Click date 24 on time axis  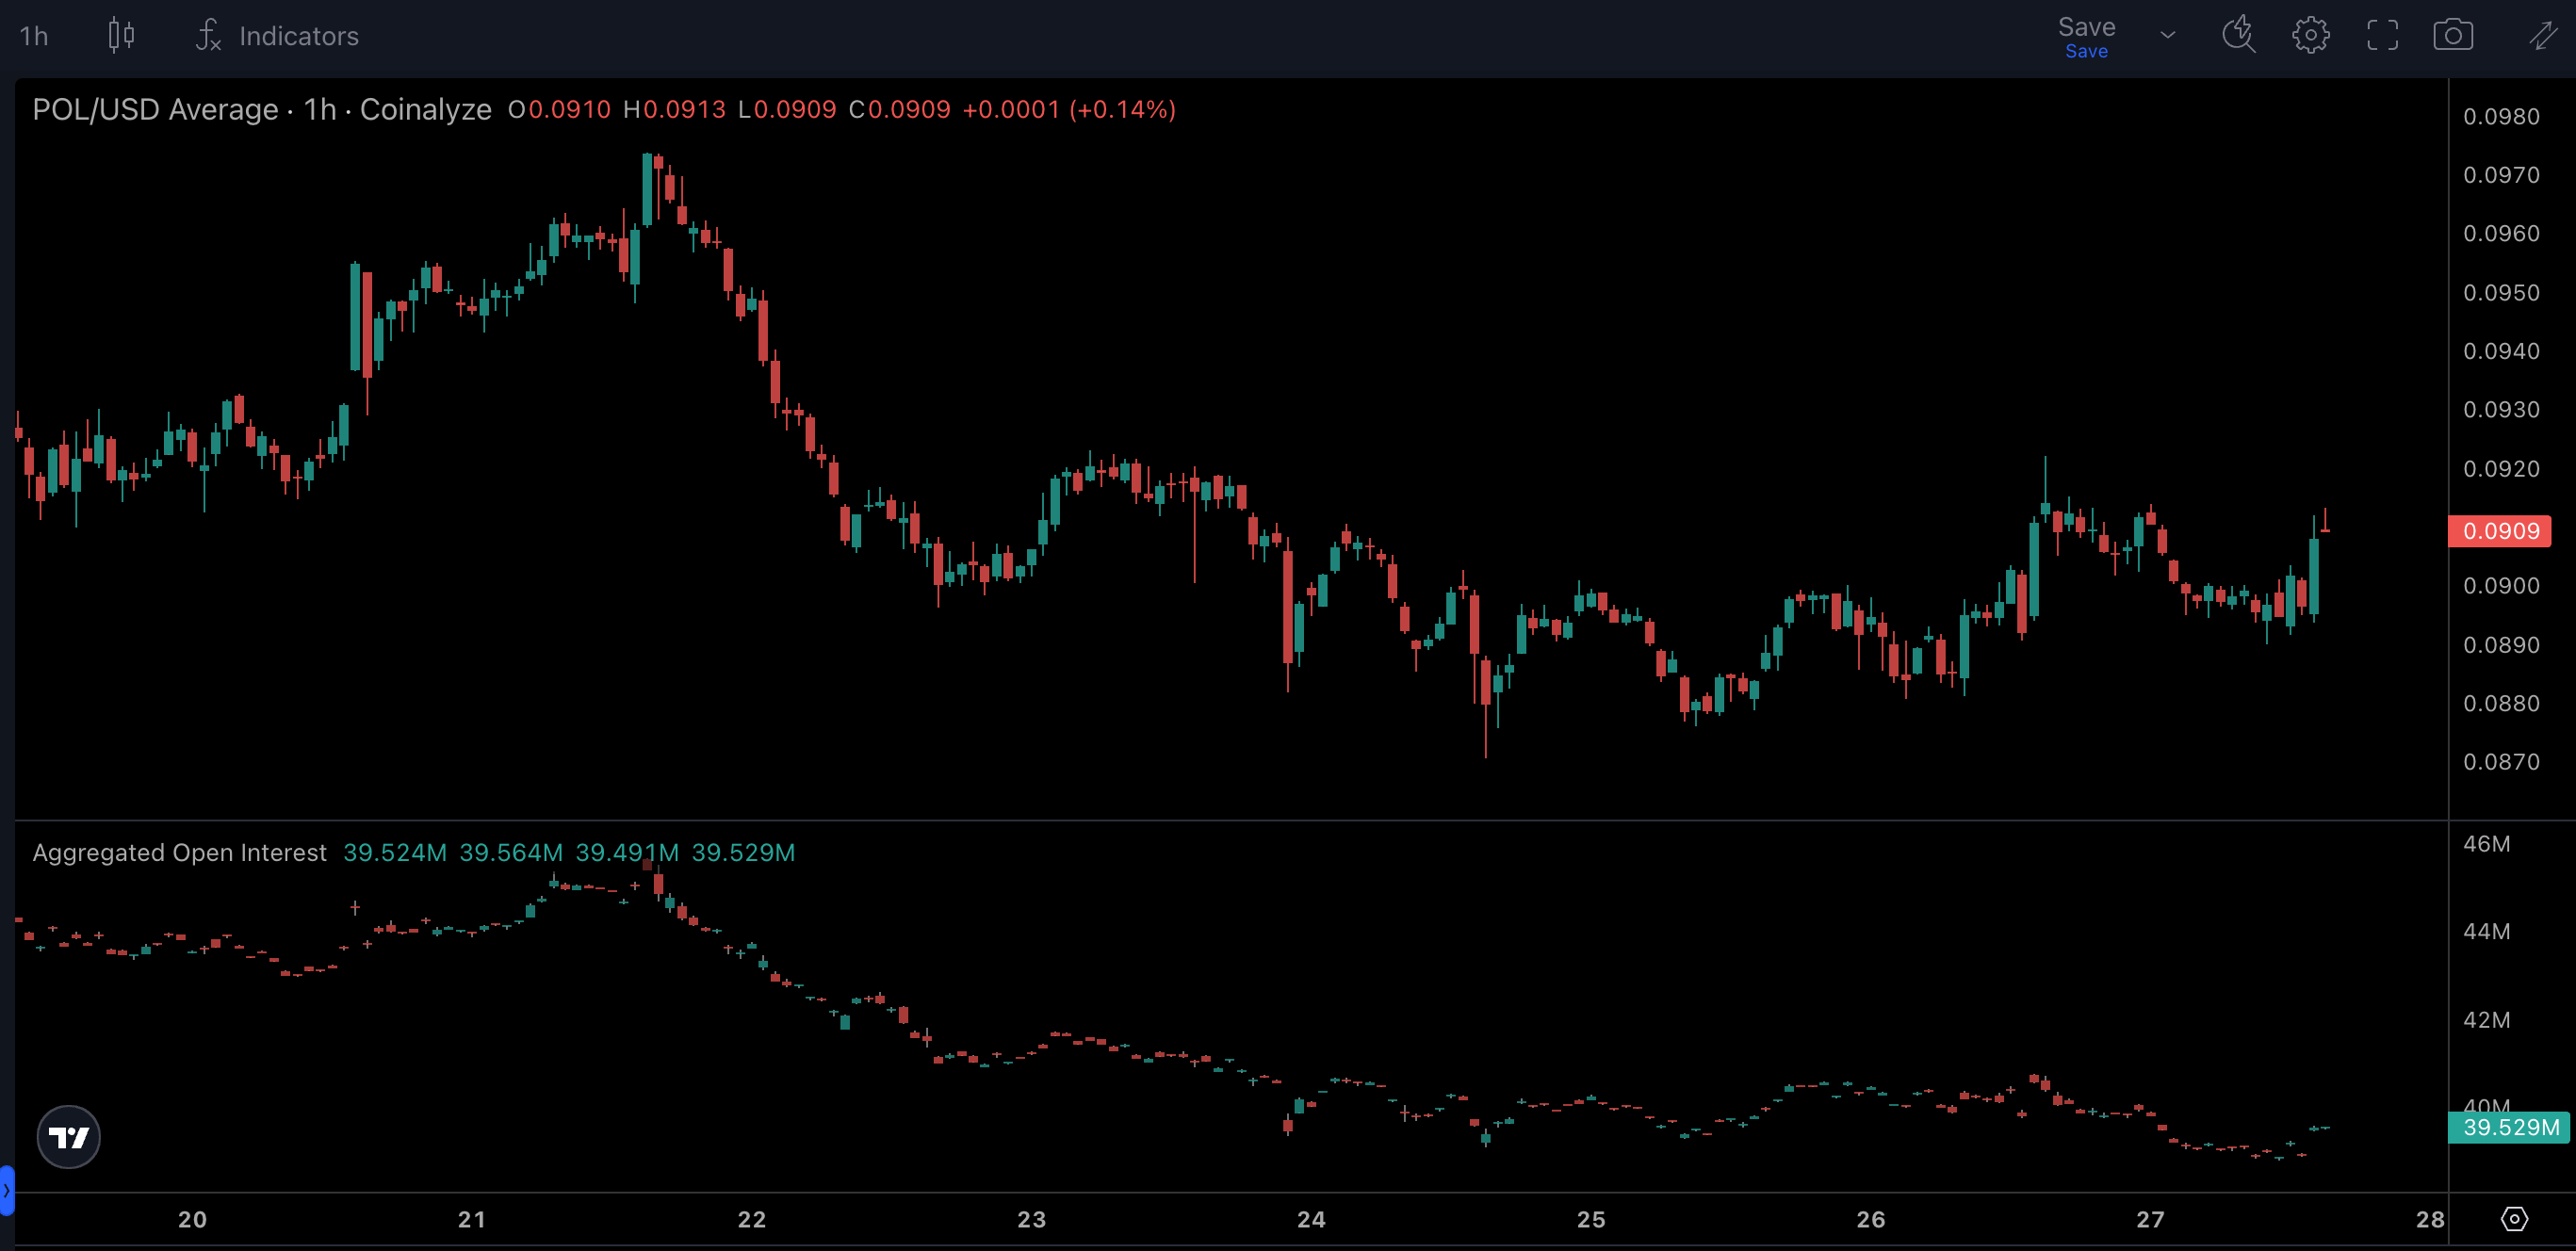tap(1311, 1219)
